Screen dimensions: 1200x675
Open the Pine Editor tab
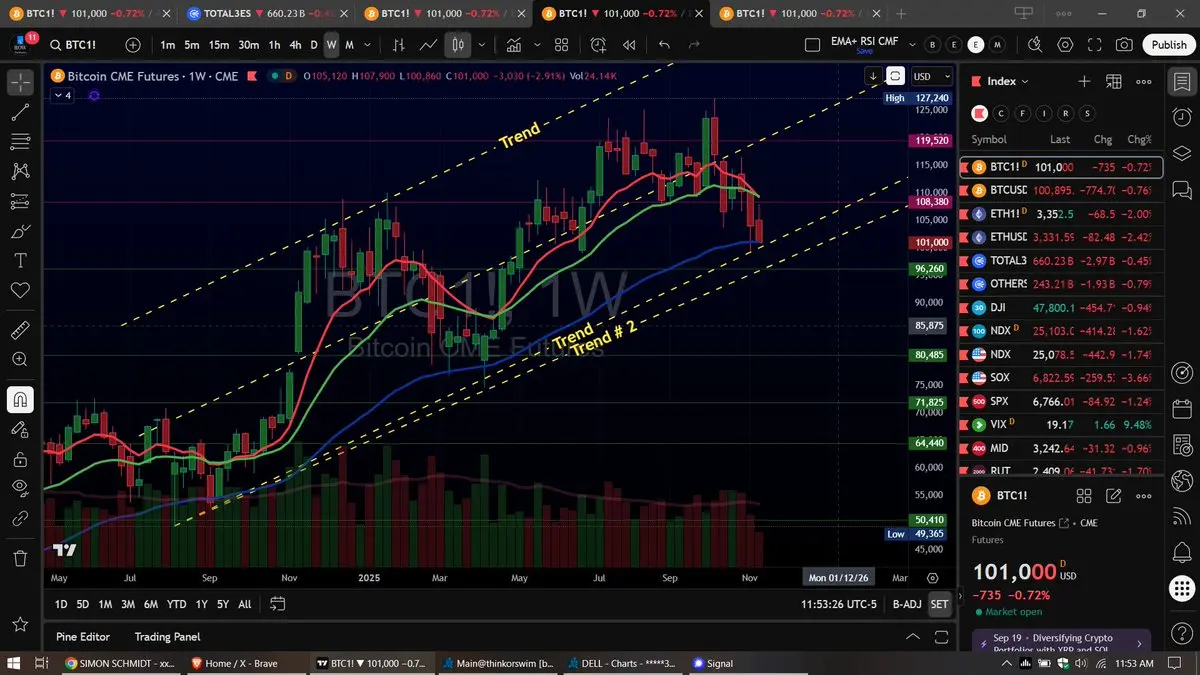(83, 636)
